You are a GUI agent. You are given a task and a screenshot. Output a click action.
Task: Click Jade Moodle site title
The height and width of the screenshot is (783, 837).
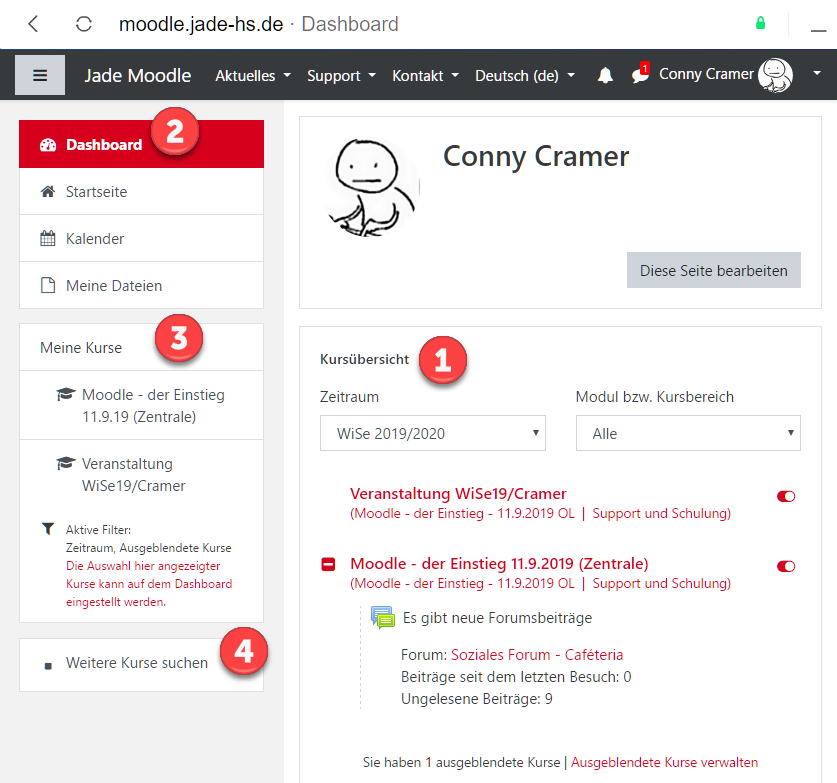(138, 75)
